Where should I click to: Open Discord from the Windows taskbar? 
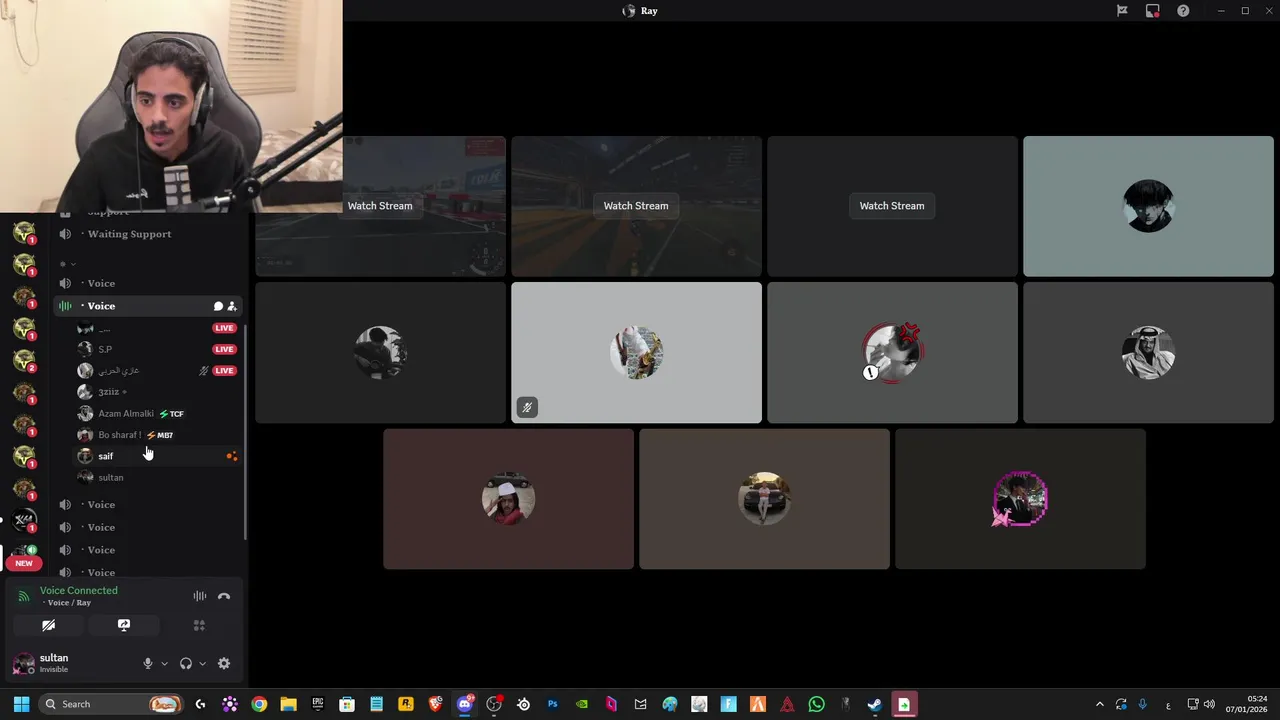tap(465, 704)
